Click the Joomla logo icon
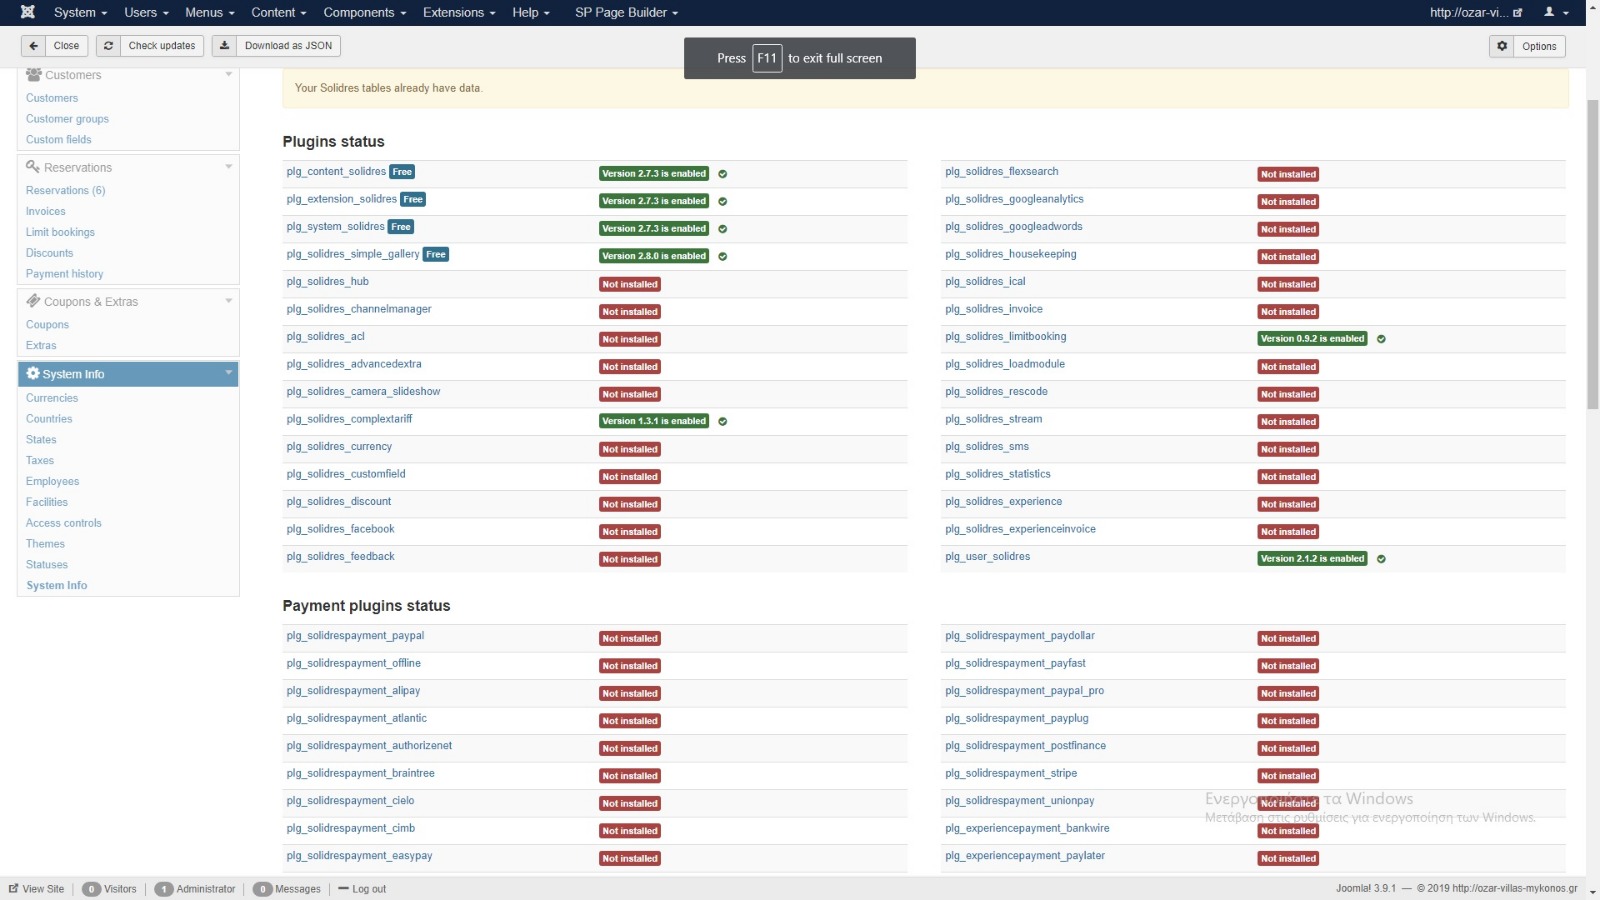 [x=28, y=12]
